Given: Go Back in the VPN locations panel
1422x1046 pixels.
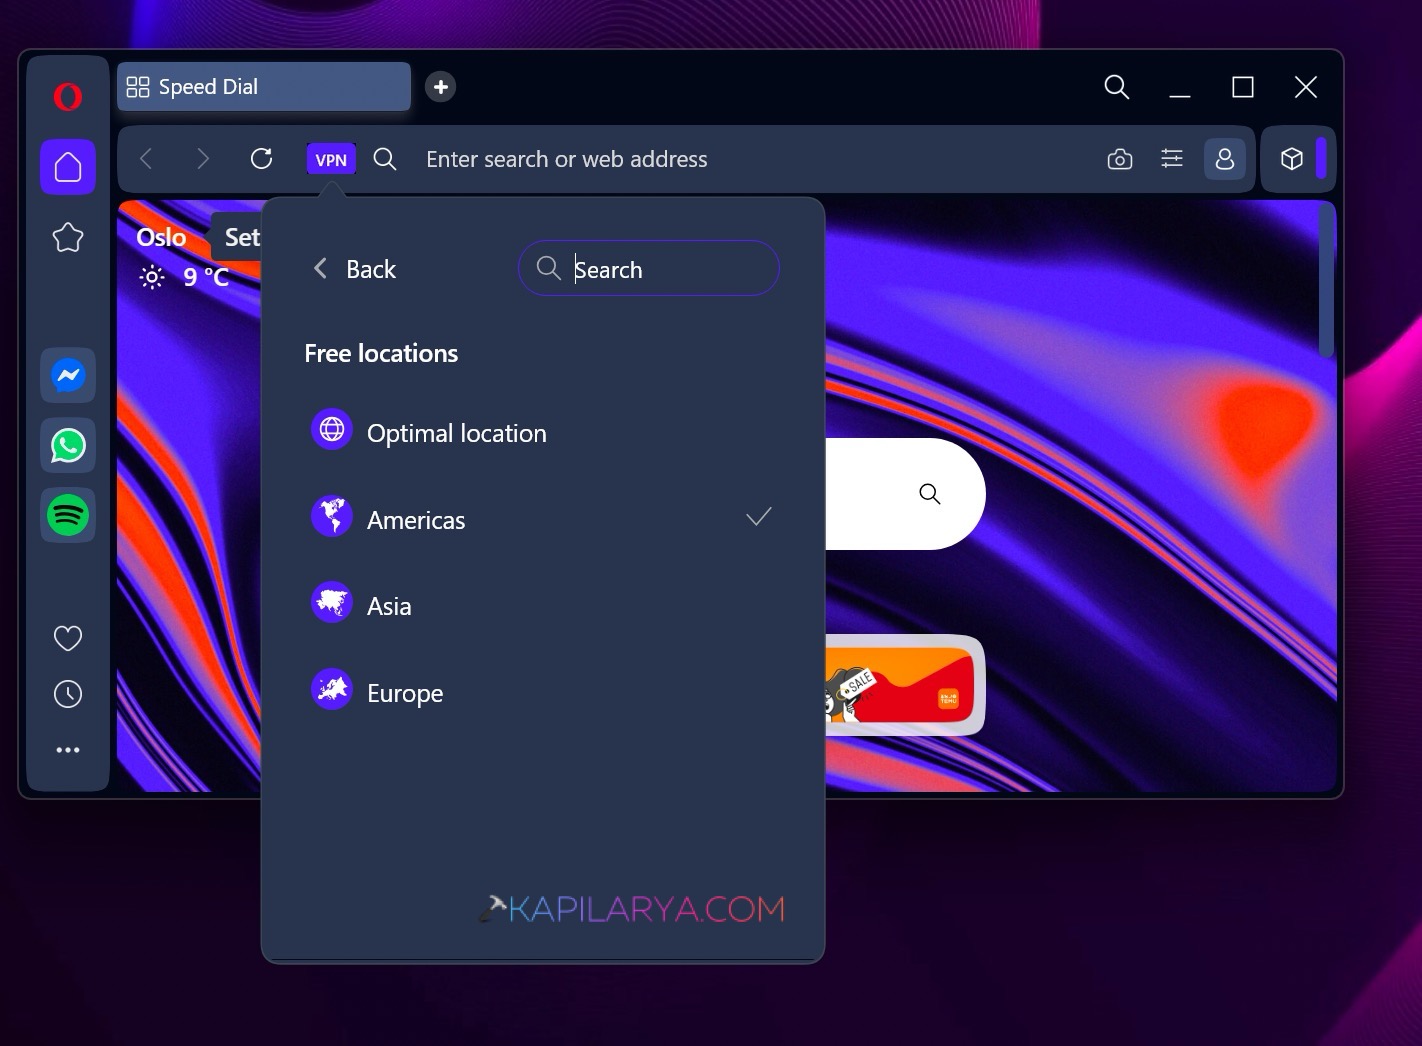Looking at the screenshot, I should point(355,269).
